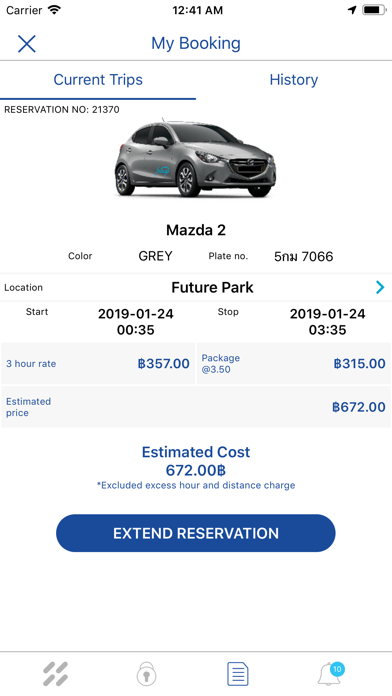Tap the battery icon in status bar

374,10
